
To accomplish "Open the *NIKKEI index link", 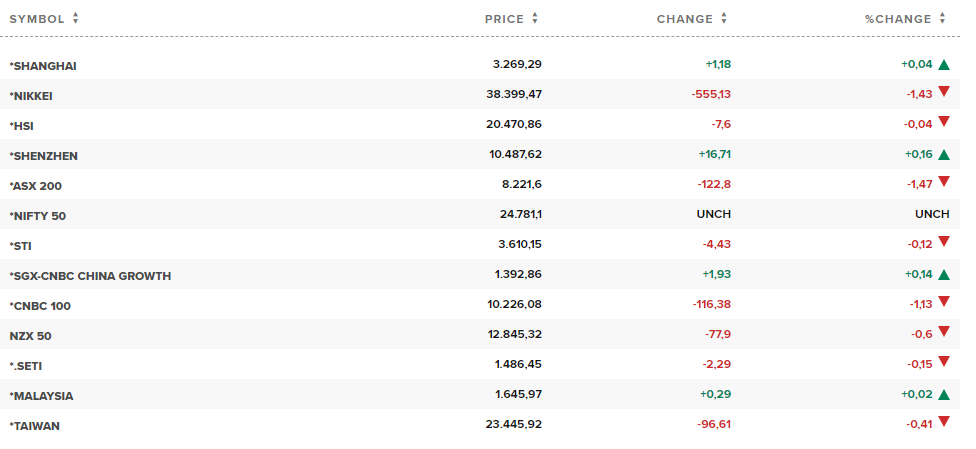I will (31, 96).
